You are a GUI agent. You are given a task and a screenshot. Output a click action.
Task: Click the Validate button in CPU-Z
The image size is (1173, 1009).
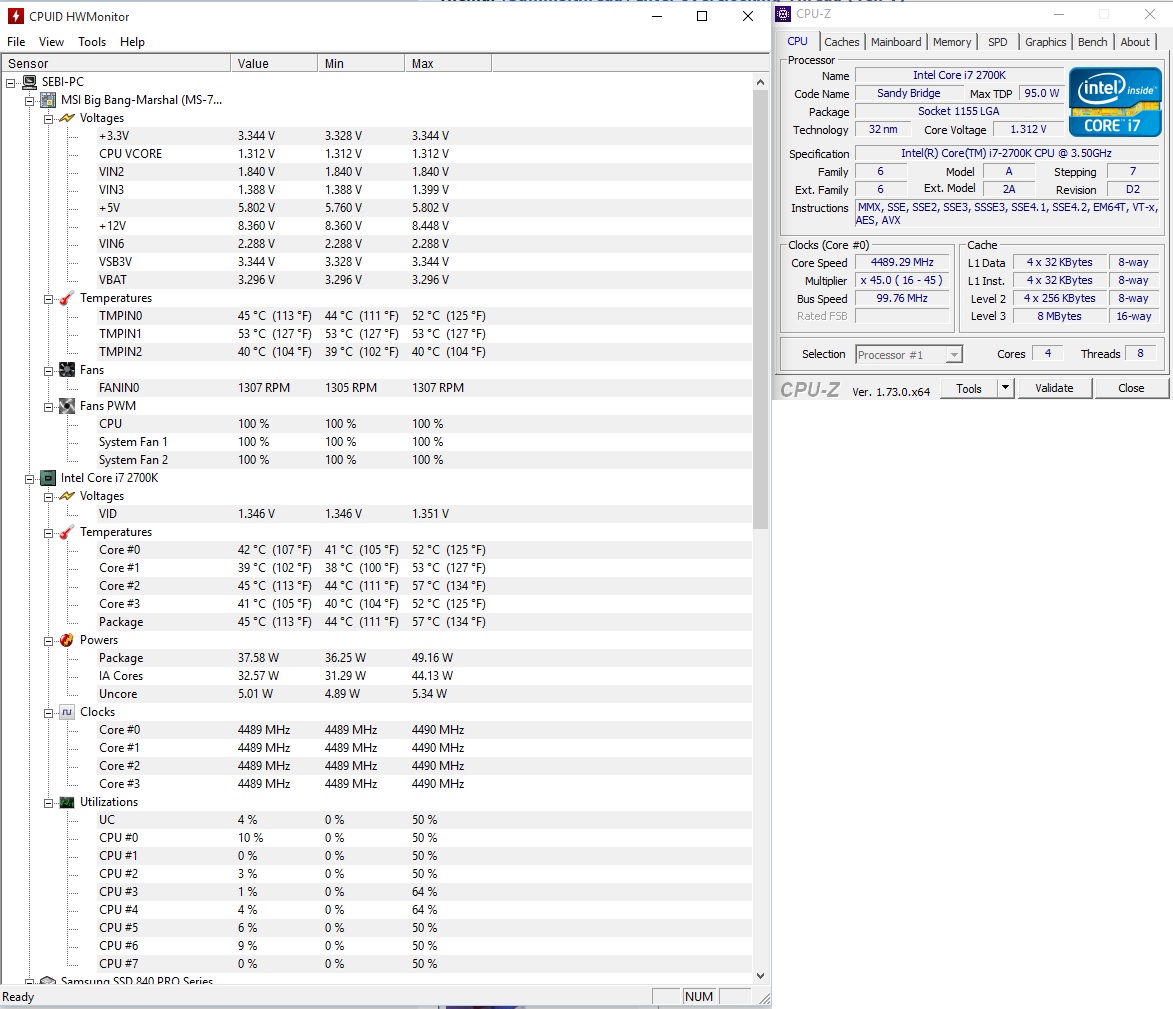click(x=1054, y=388)
